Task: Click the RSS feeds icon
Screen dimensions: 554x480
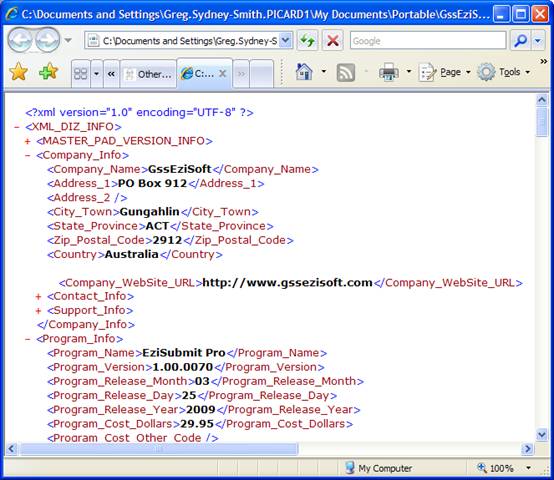Action: [346, 72]
